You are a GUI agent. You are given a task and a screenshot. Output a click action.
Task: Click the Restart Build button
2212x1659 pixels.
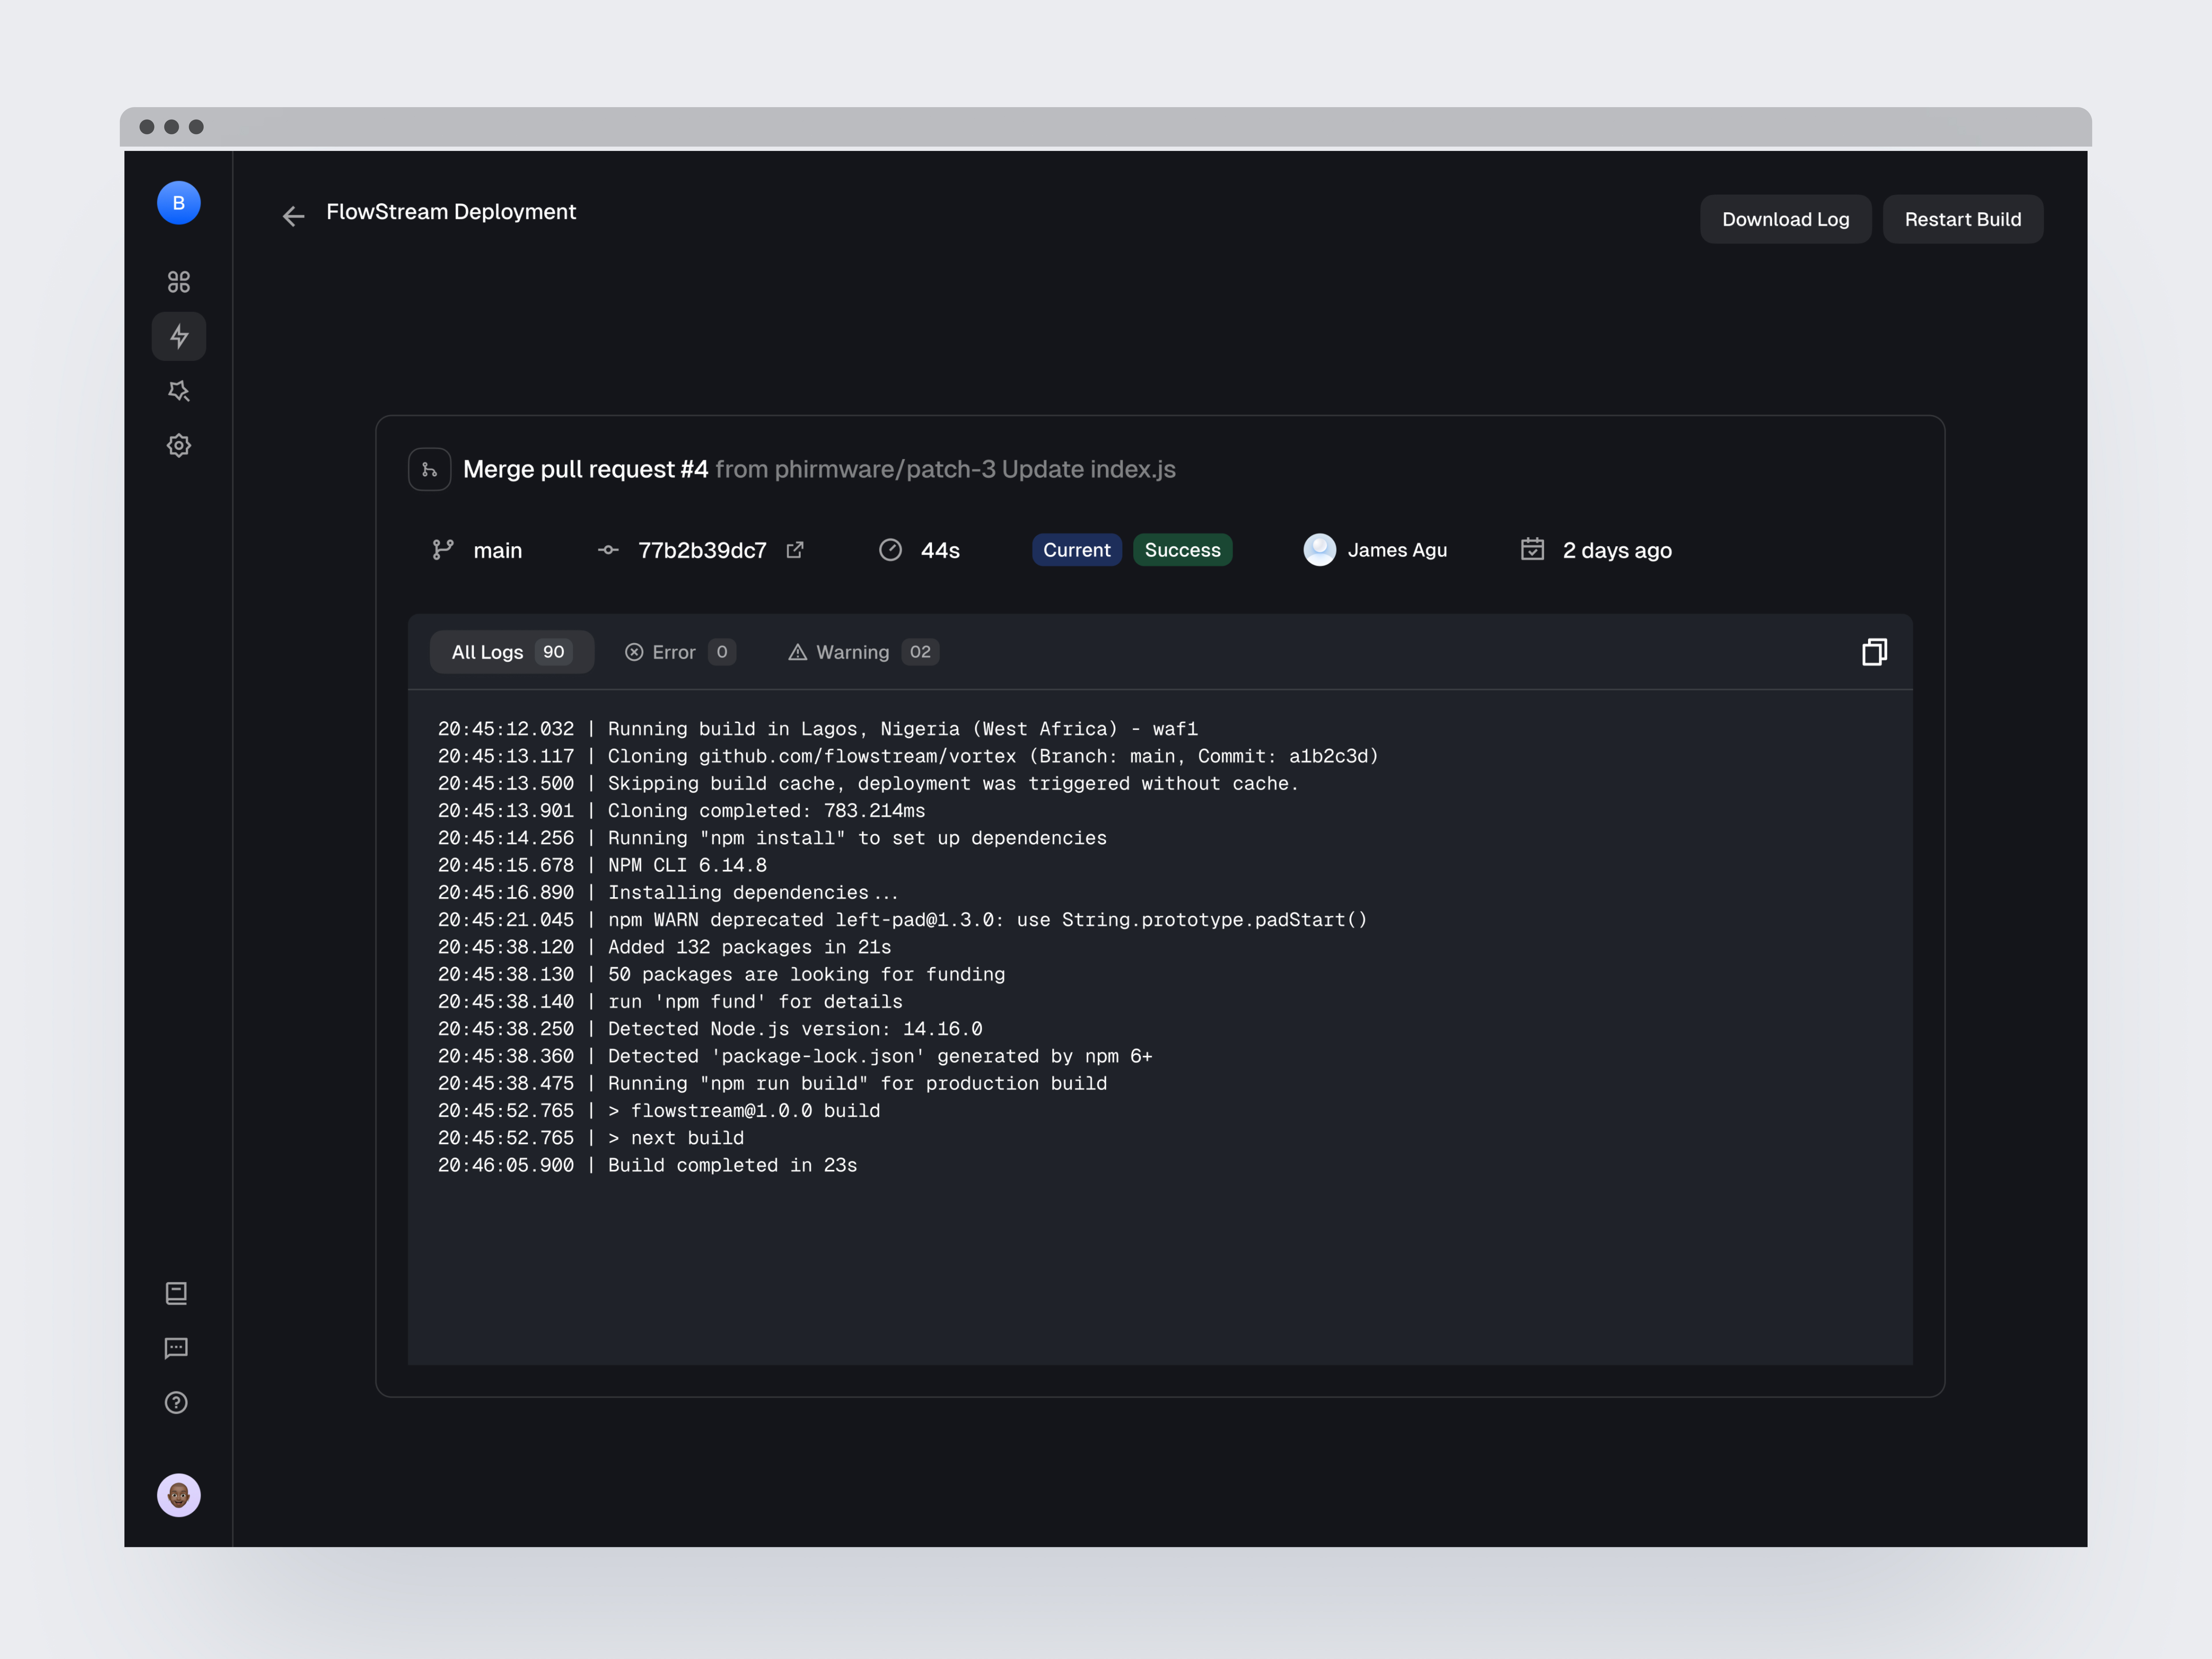click(x=1963, y=219)
